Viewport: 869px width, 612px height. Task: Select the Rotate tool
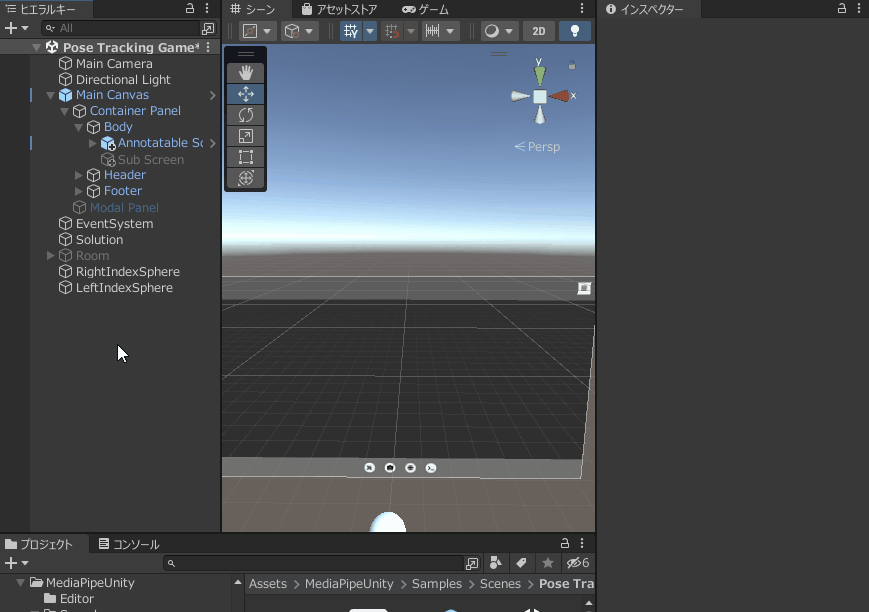tap(245, 115)
